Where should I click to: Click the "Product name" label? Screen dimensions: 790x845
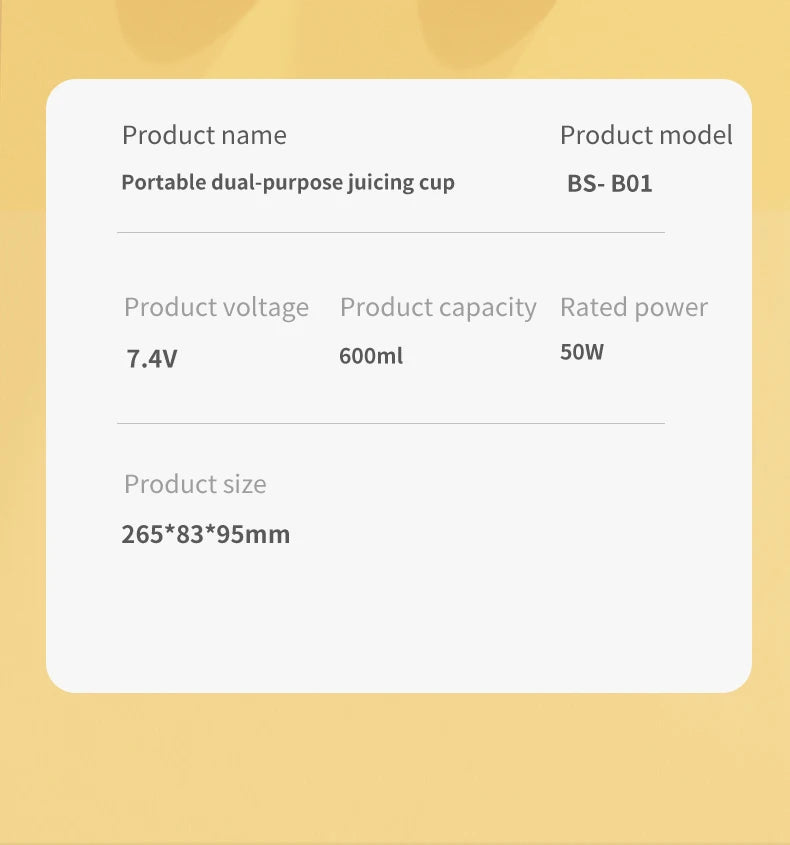(x=204, y=135)
